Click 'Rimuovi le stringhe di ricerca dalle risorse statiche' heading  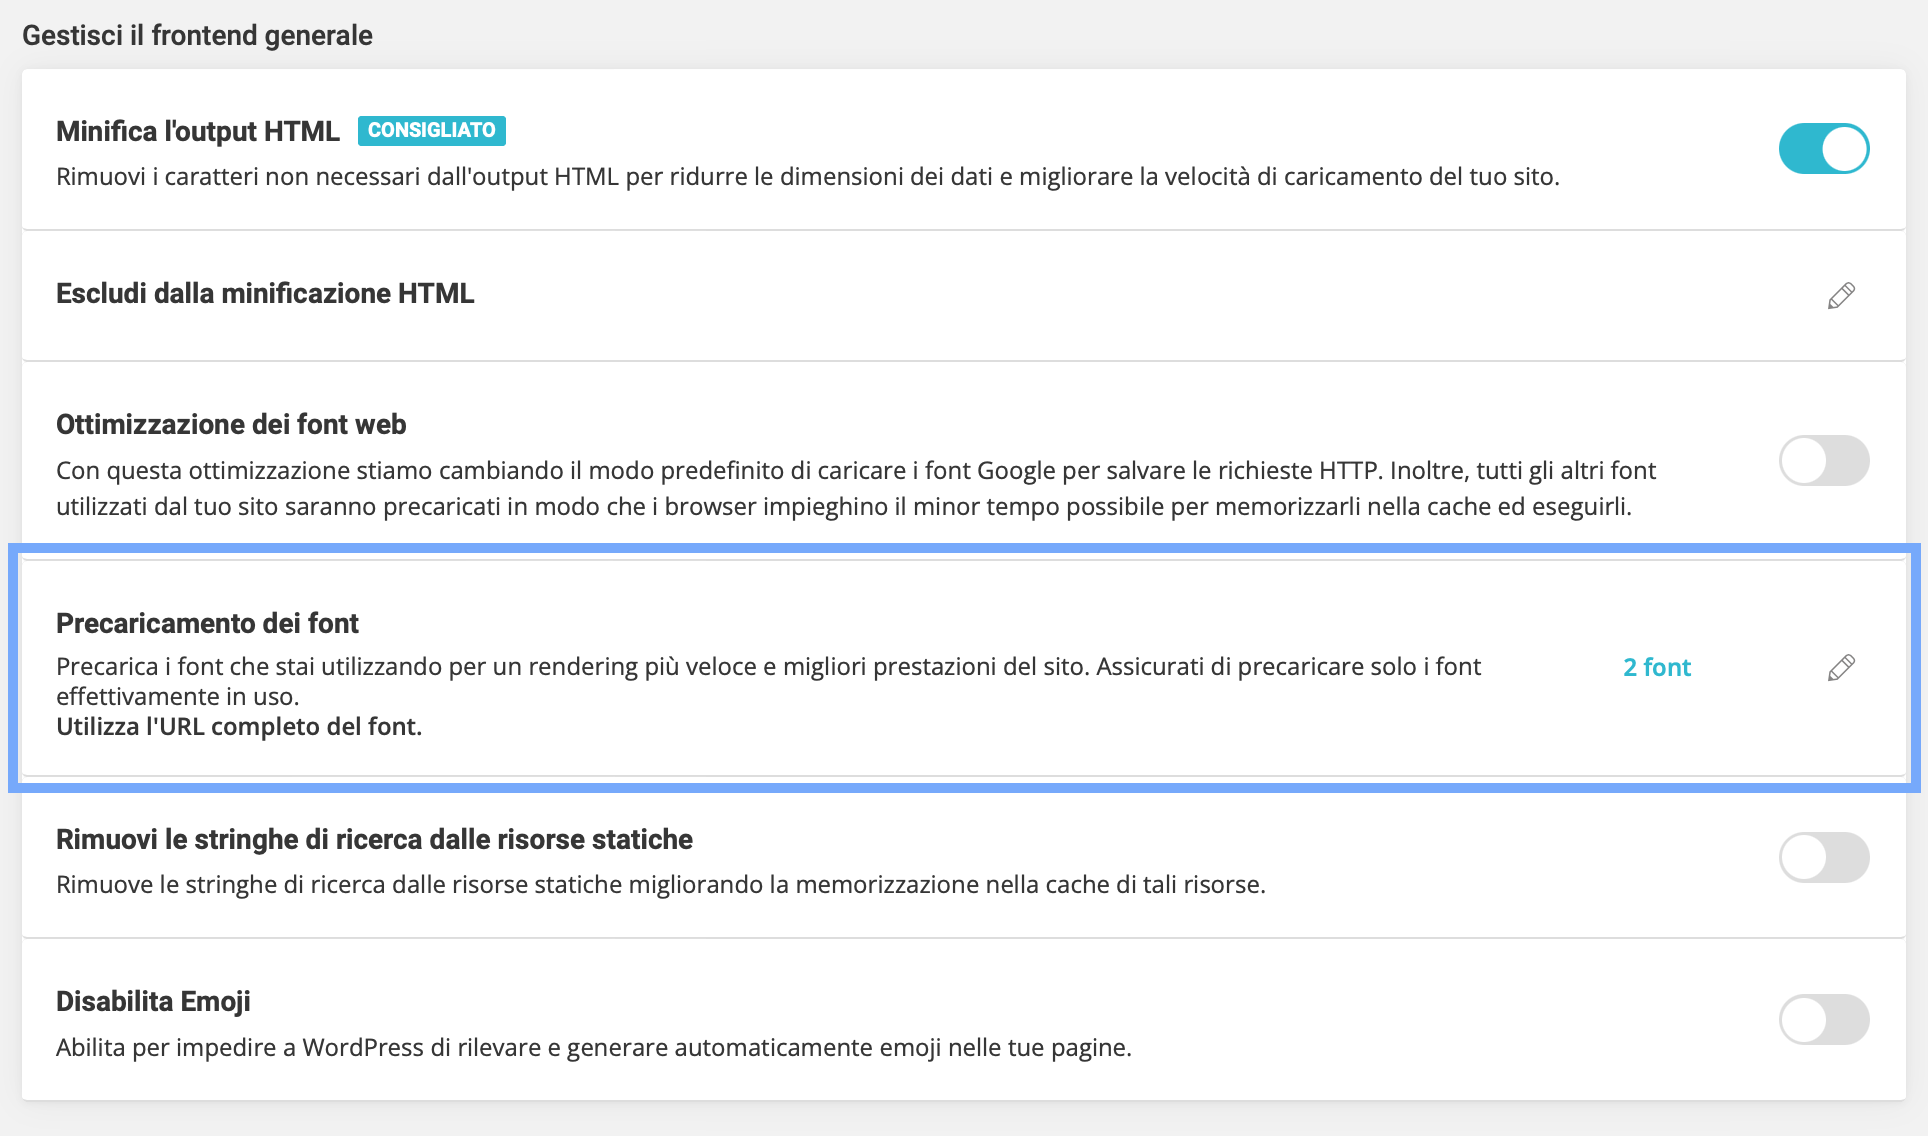pyautogui.click(x=374, y=839)
